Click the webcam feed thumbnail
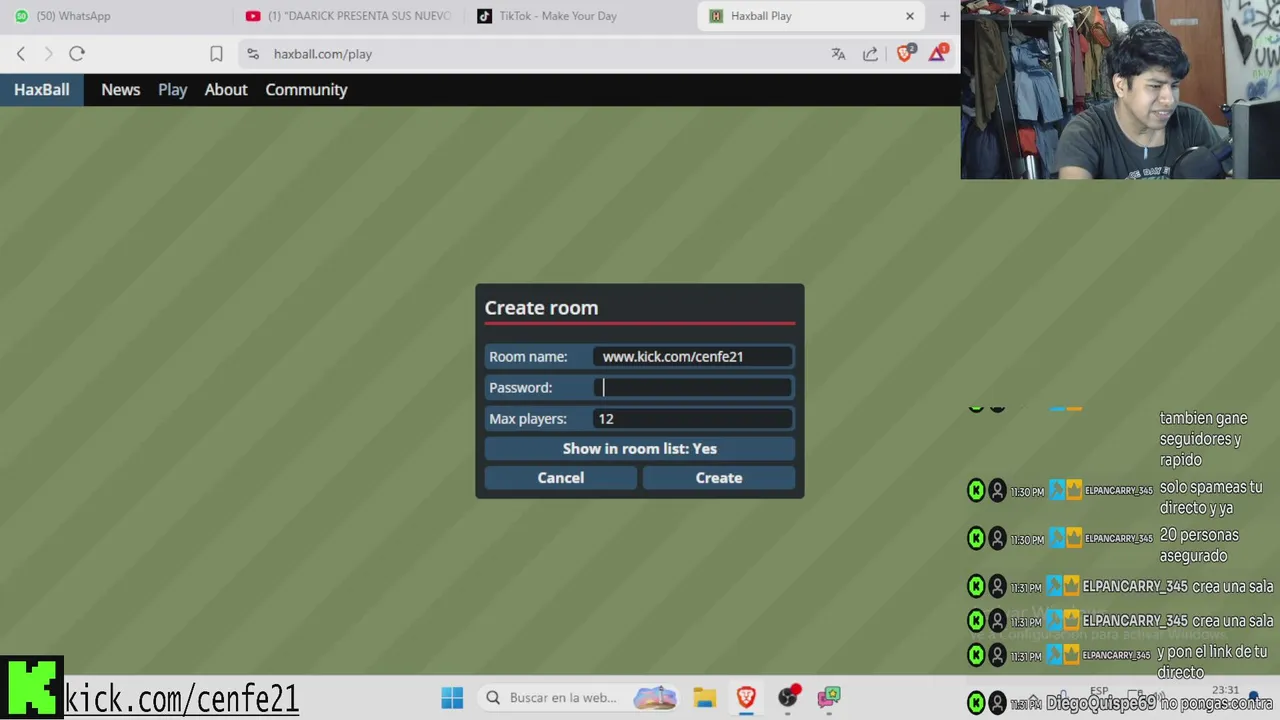Image resolution: width=1280 pixels, height=720 pixels. pyautogui.click(x=1120, y=90)
